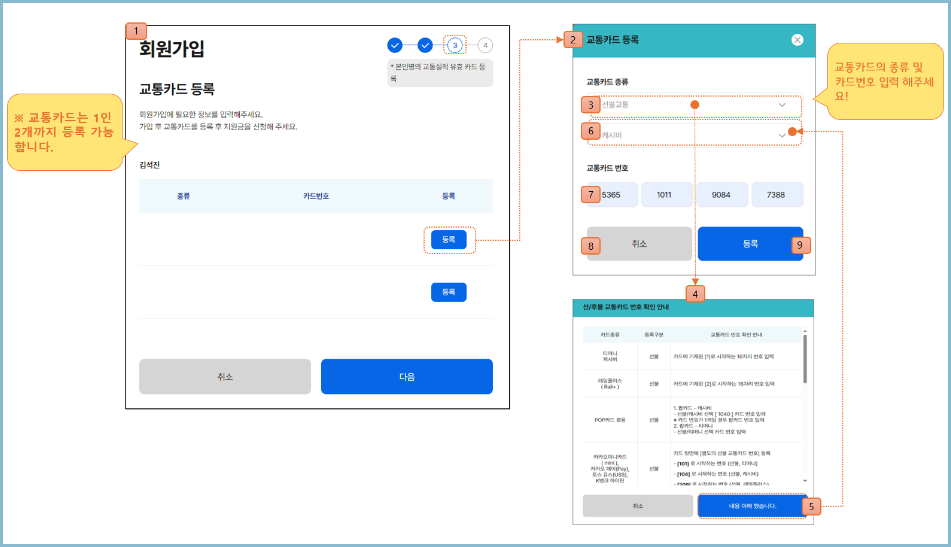Close the 교통카드 등록 dialog with the X icon
Image resolution: width=951 pixels, height=547 pixels.
tap(797, 40)
